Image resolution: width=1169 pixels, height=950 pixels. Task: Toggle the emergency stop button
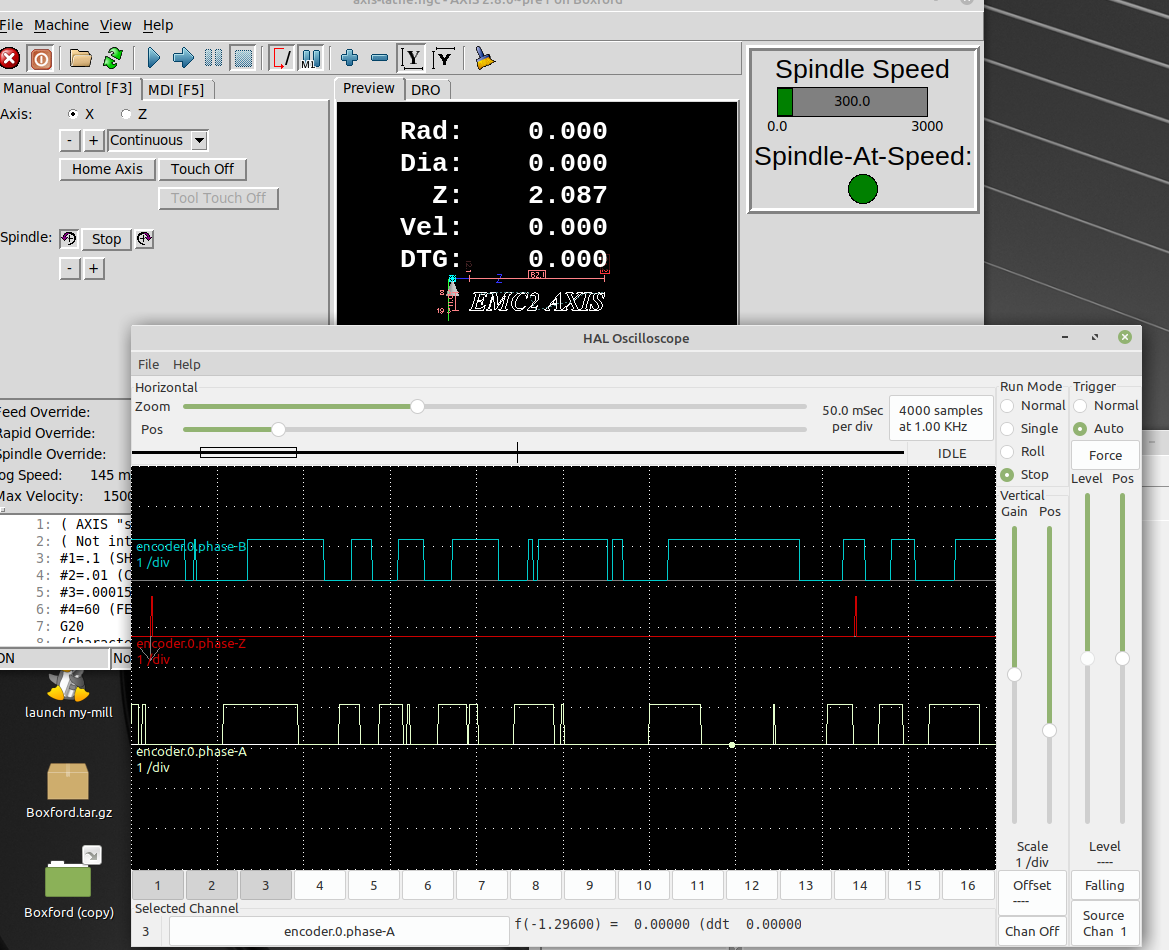pos(9,58)
